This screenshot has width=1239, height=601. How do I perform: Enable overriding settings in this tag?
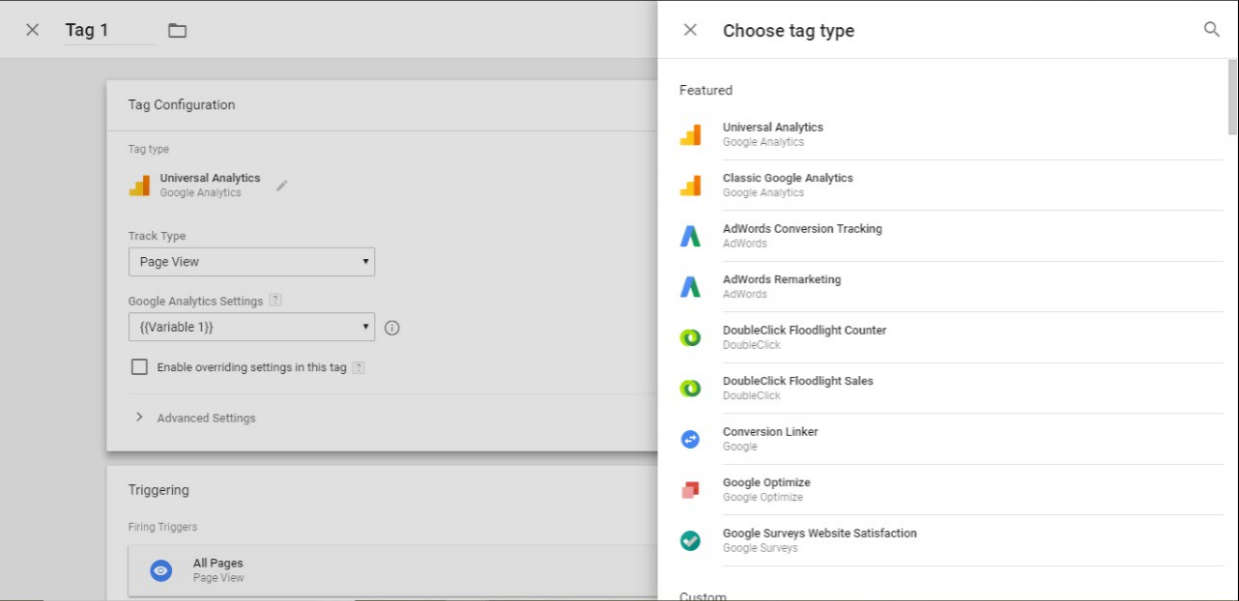coord(139,367)
